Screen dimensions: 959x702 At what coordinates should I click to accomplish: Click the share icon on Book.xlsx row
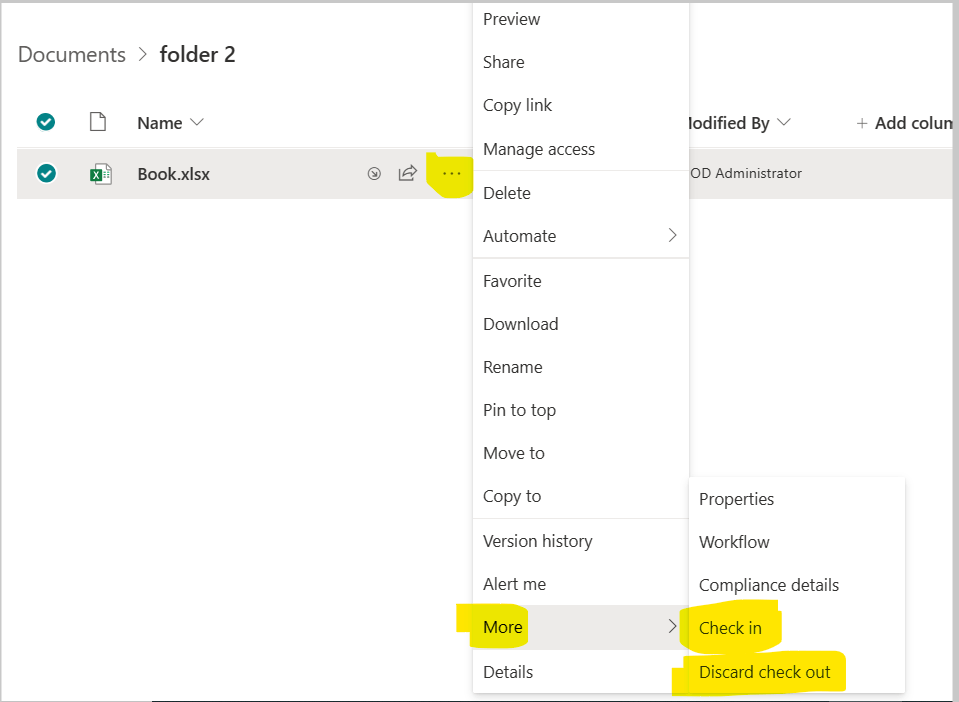click(x=407, y=174)
